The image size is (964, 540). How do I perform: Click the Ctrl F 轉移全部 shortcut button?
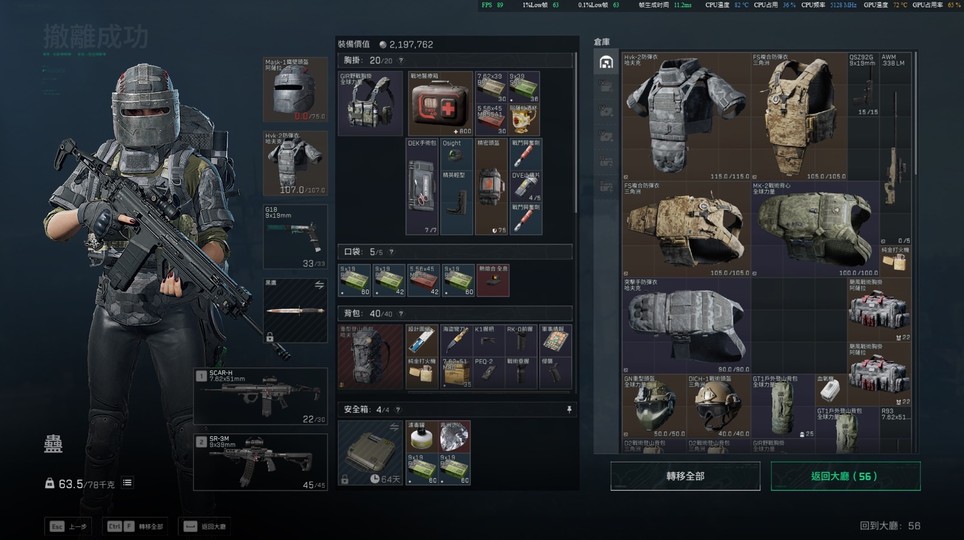tap(136, 526)
